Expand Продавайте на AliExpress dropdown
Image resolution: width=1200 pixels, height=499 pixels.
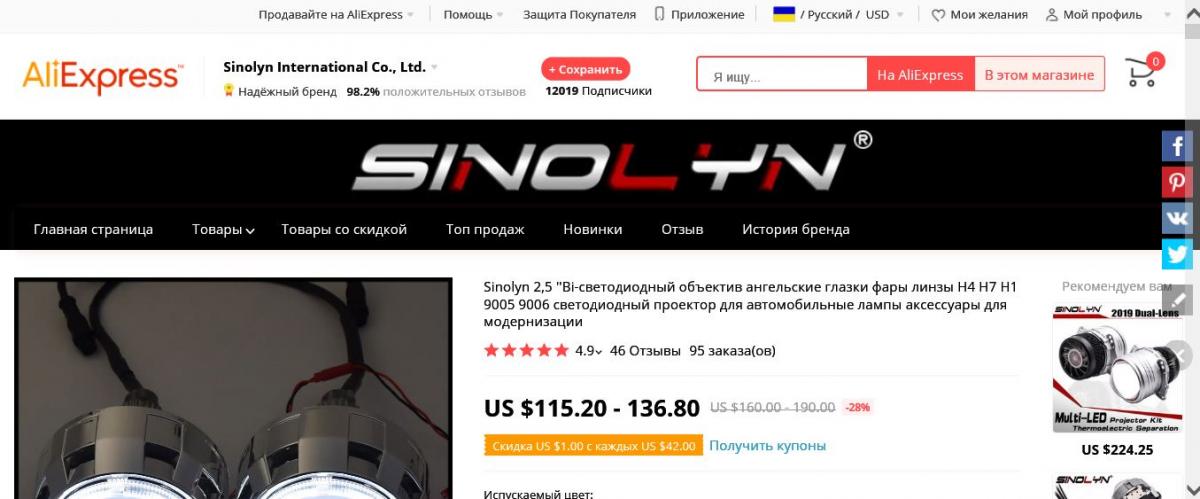336,15
